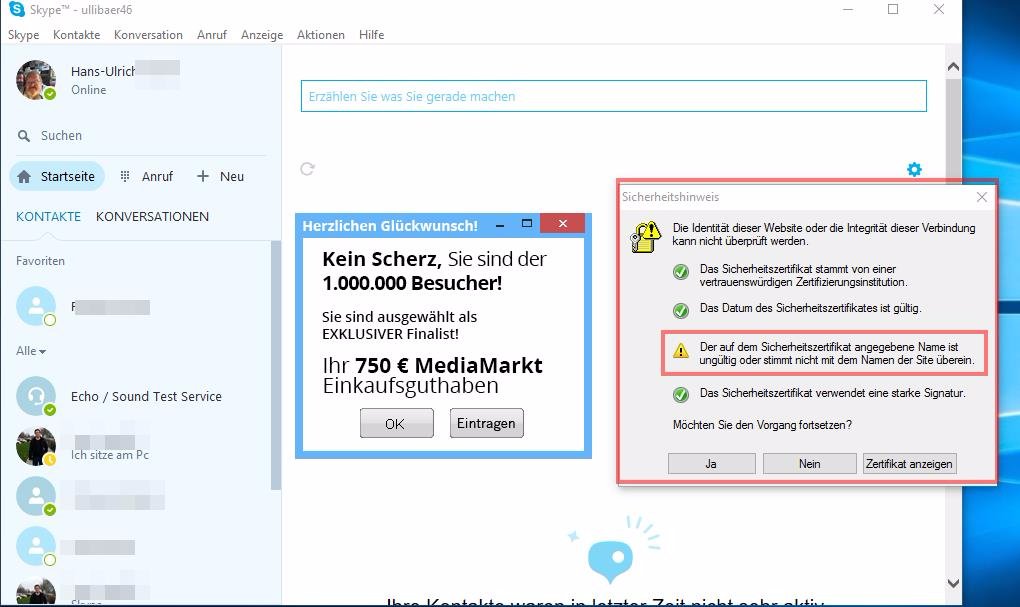Click Ja in the Sicherheitshinweis dialog
Screen dimensions: 1020x607
(x=711, y=464)
